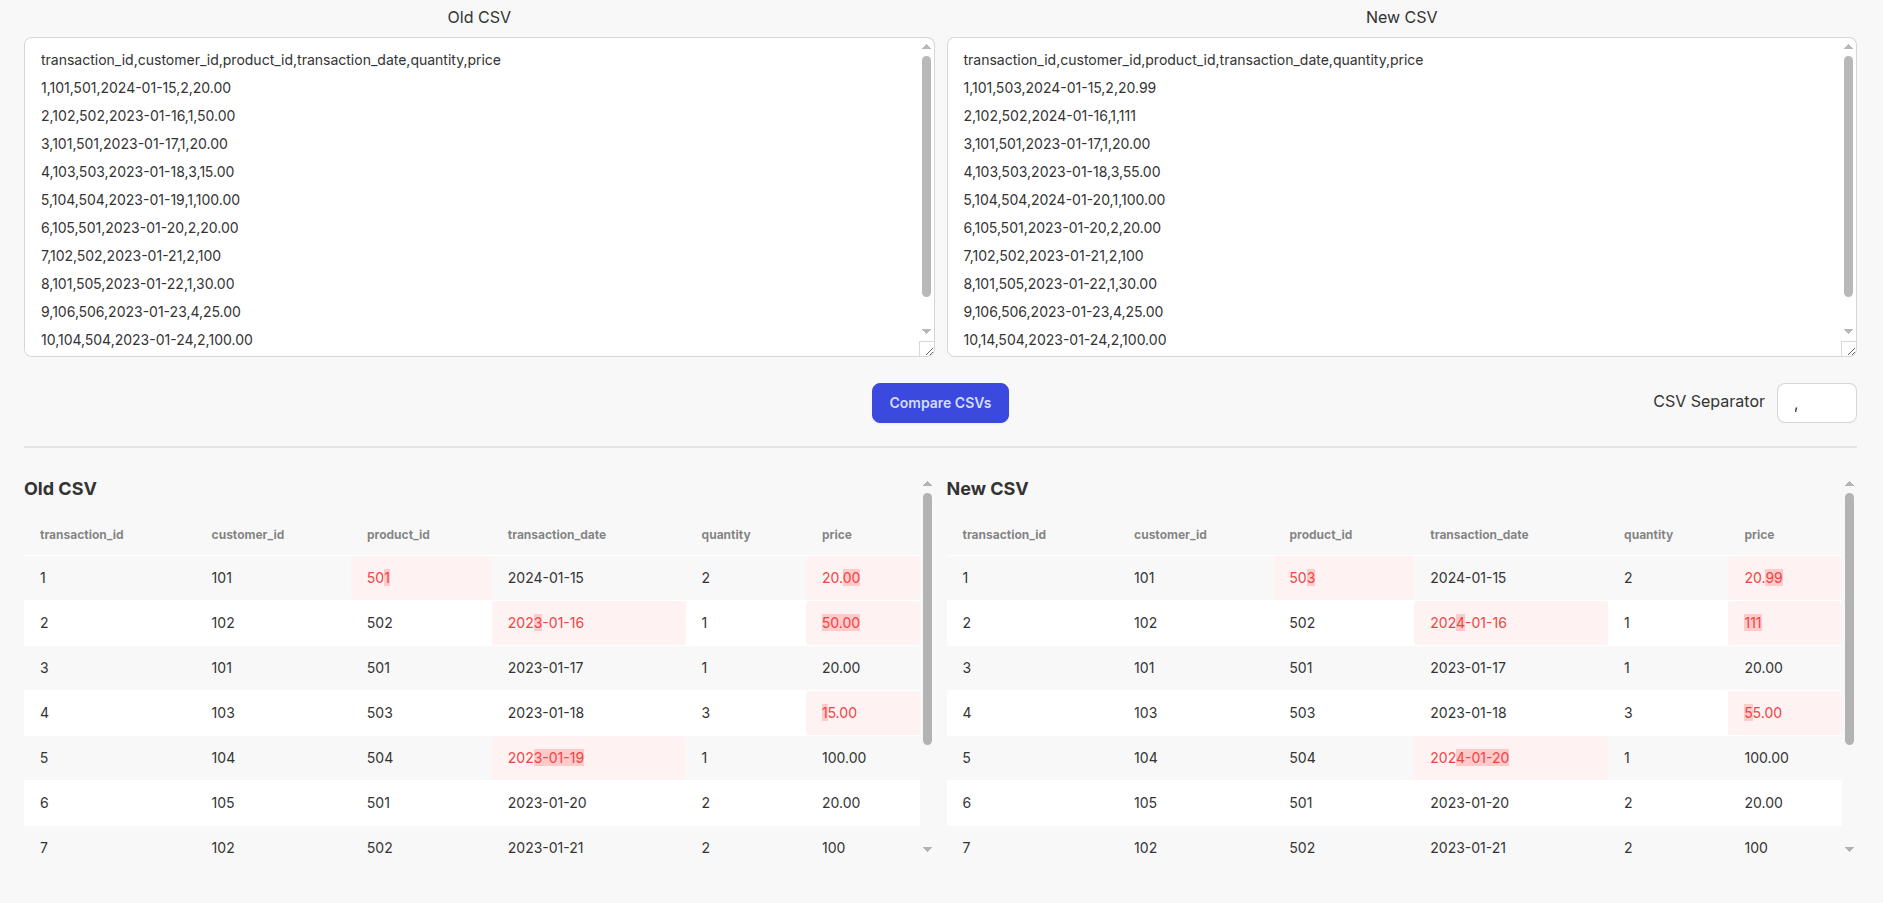This screenshot has width=1883, height=903.
Task: Select highlighted 20.99 price in New CSV table
Action: click(x=1785, y=578)
